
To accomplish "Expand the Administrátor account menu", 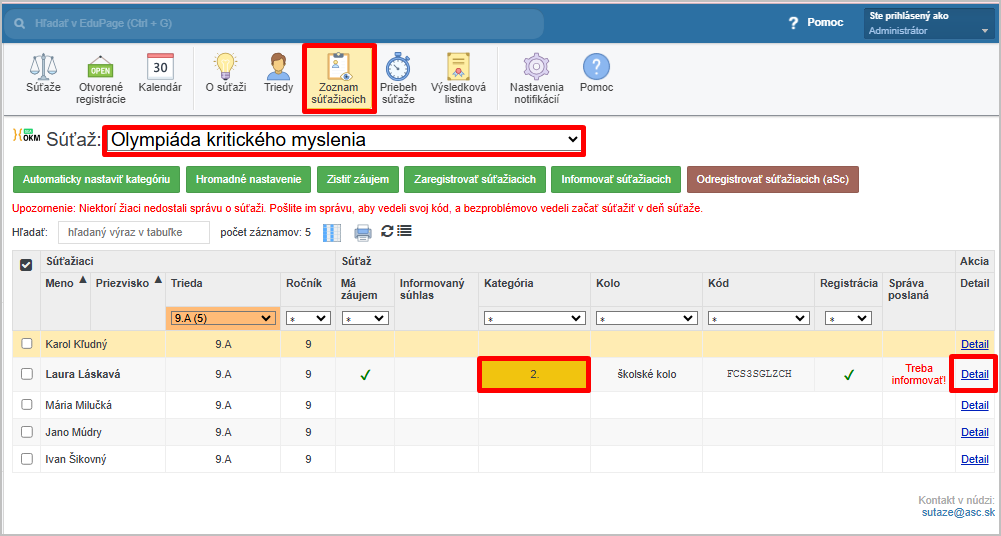I will tap(928, 23).
